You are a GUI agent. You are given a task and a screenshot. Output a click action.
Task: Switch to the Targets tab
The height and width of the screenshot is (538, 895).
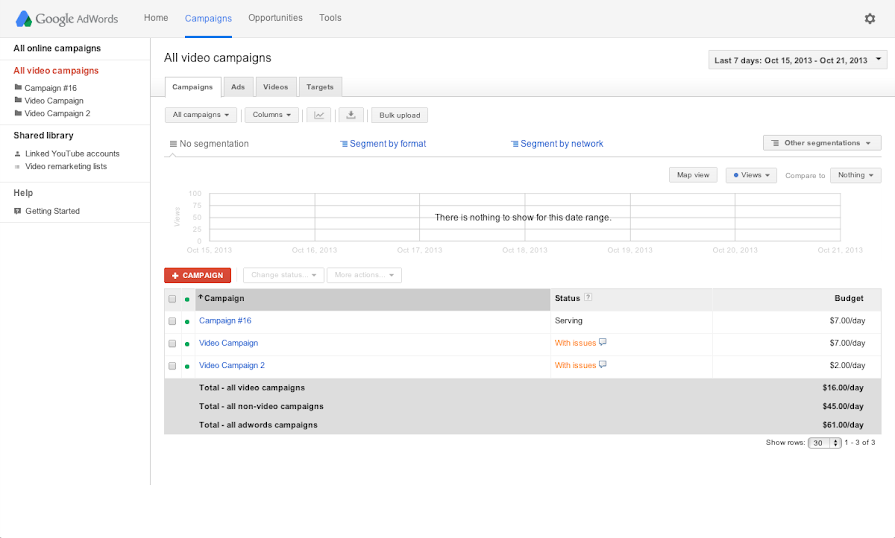320,87
